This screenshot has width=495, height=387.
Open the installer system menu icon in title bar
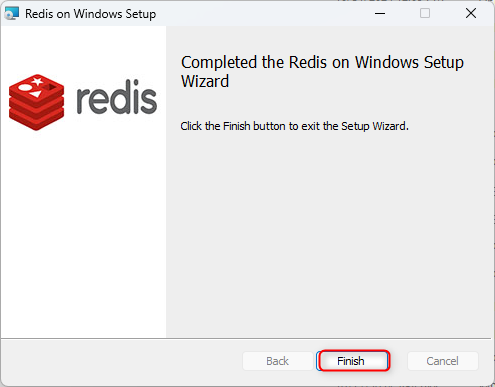pyautogui.click(x=11, y=14)
